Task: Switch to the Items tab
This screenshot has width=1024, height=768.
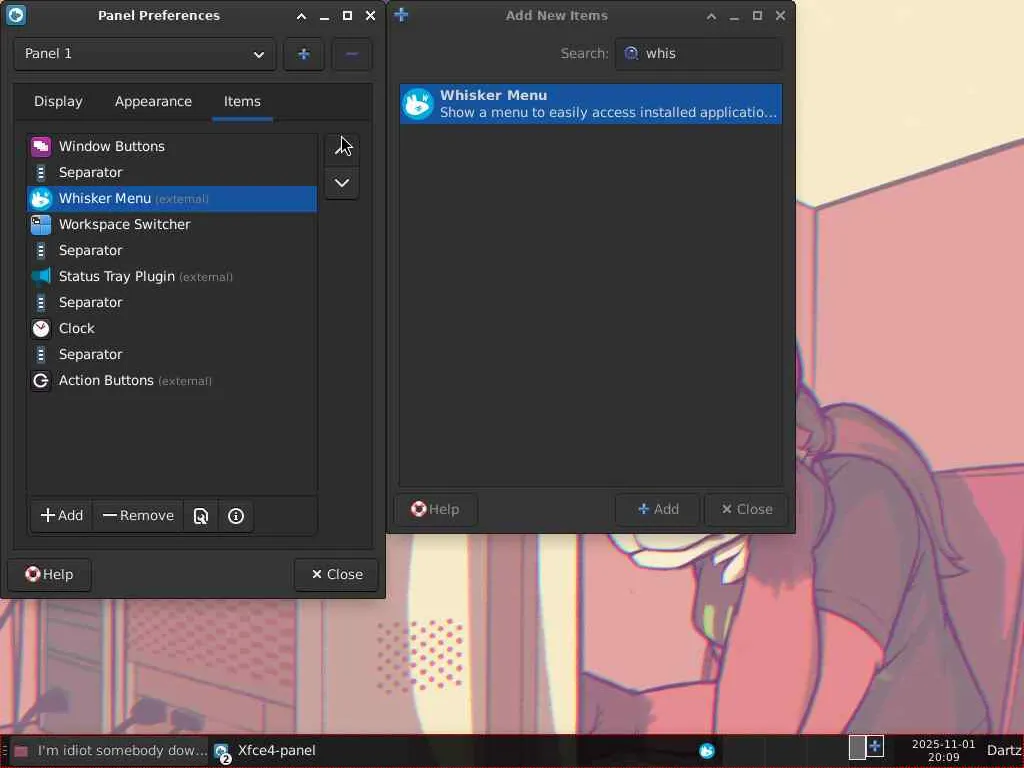Action: coord(242,101)
